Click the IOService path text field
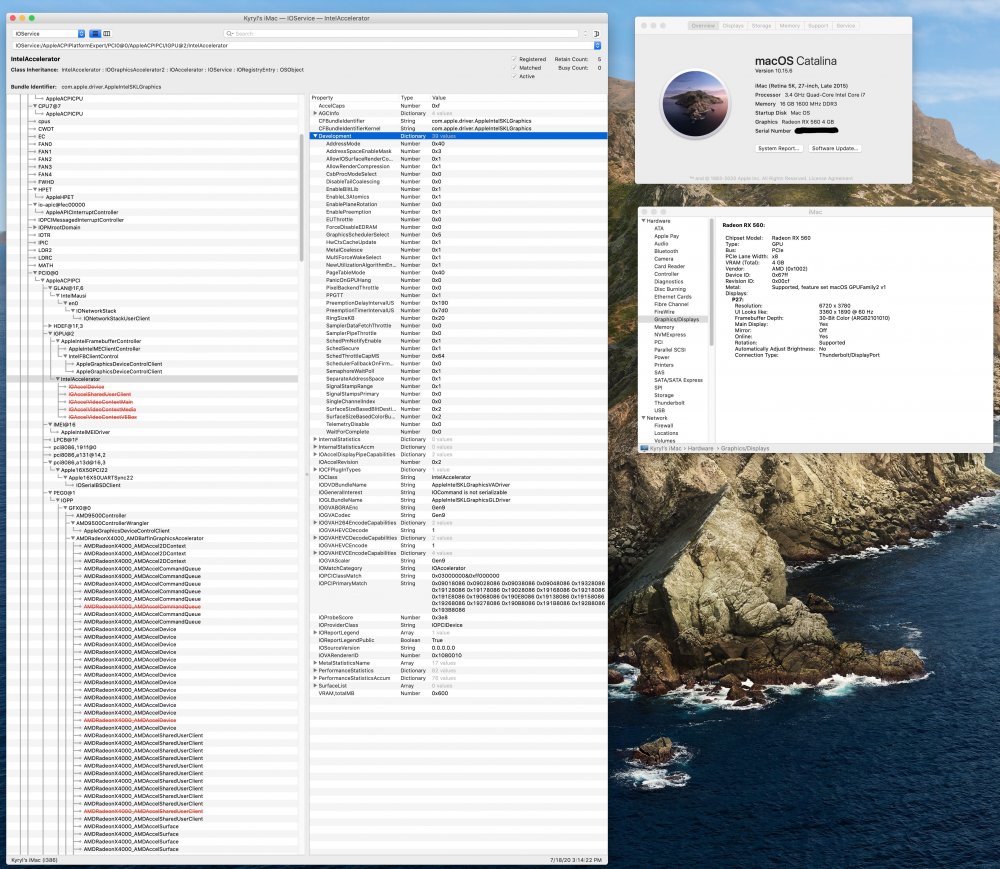Screen dimensions: 1000x869 303,45
